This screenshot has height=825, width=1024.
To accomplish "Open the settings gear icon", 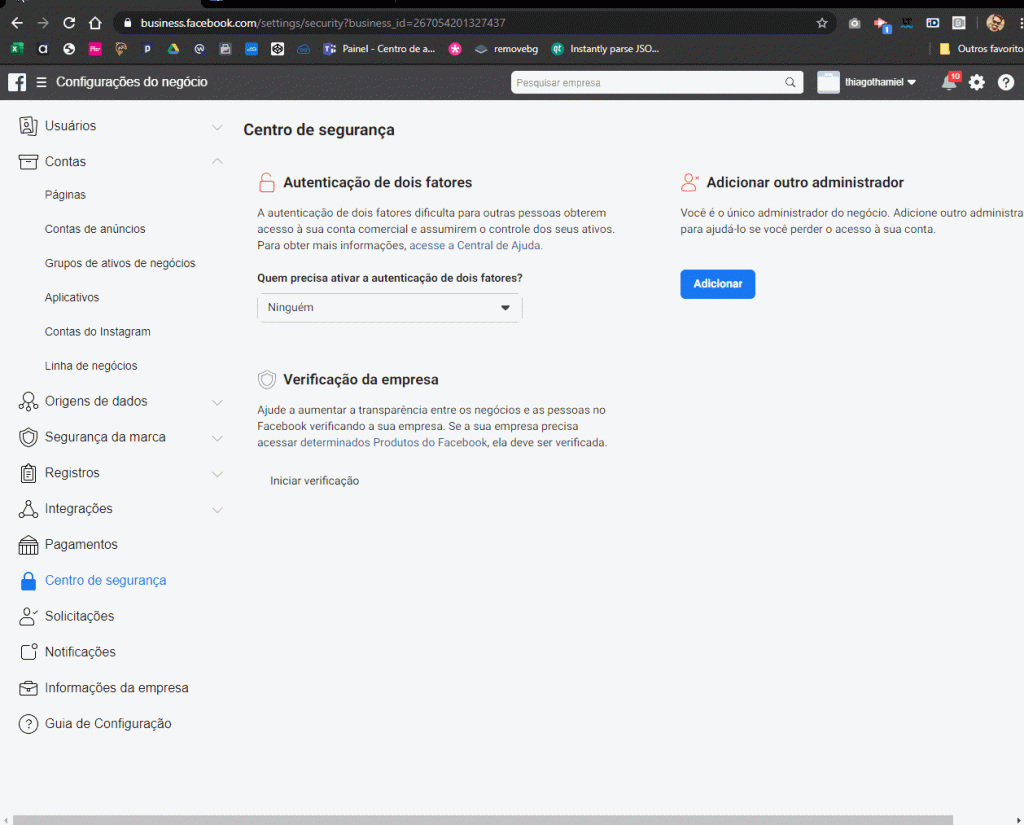I will [977, 83].
